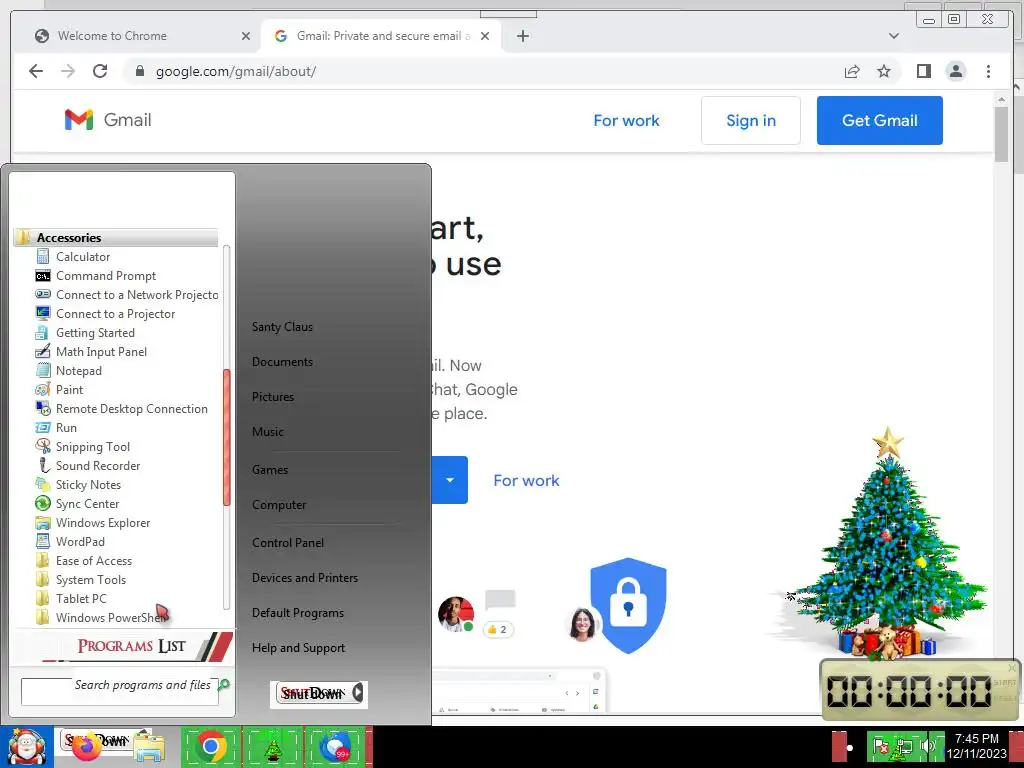Screen dimensions: 1024x768
Task: Close the Gmail tab
Action: [485, 36]
